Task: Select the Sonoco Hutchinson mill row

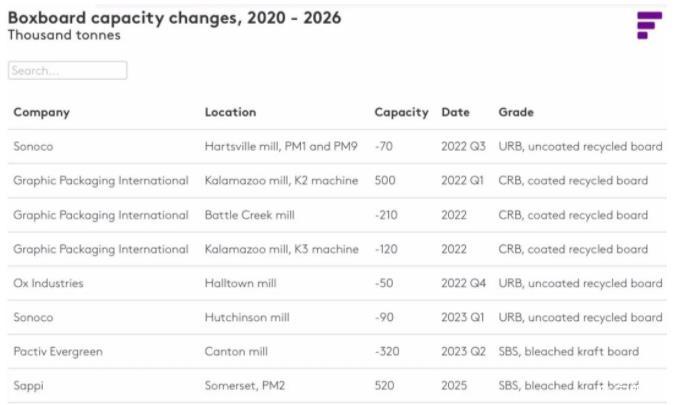Action: coord(337,317)
